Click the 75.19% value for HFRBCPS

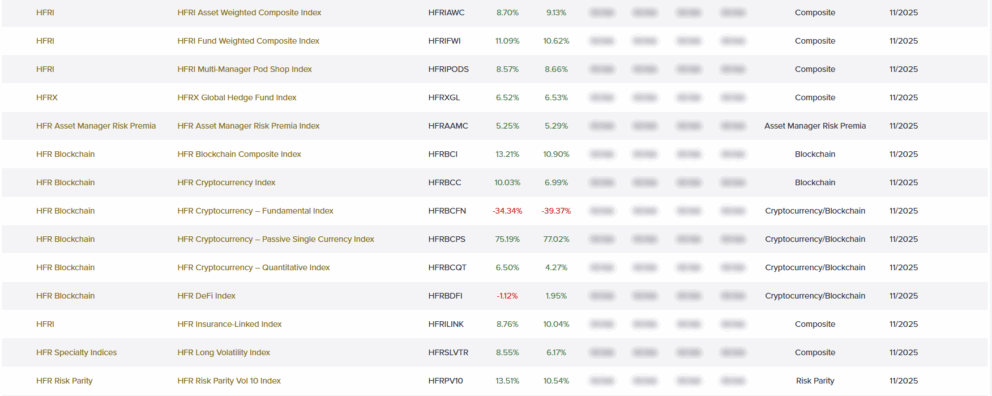[507, 239]
